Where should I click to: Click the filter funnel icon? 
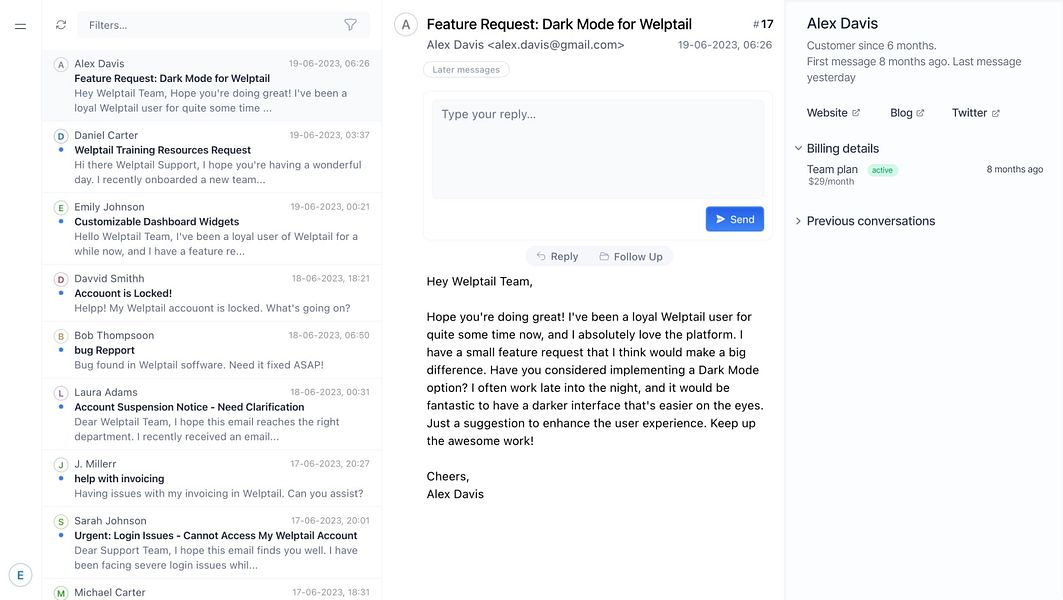click(x=350, y=25)
